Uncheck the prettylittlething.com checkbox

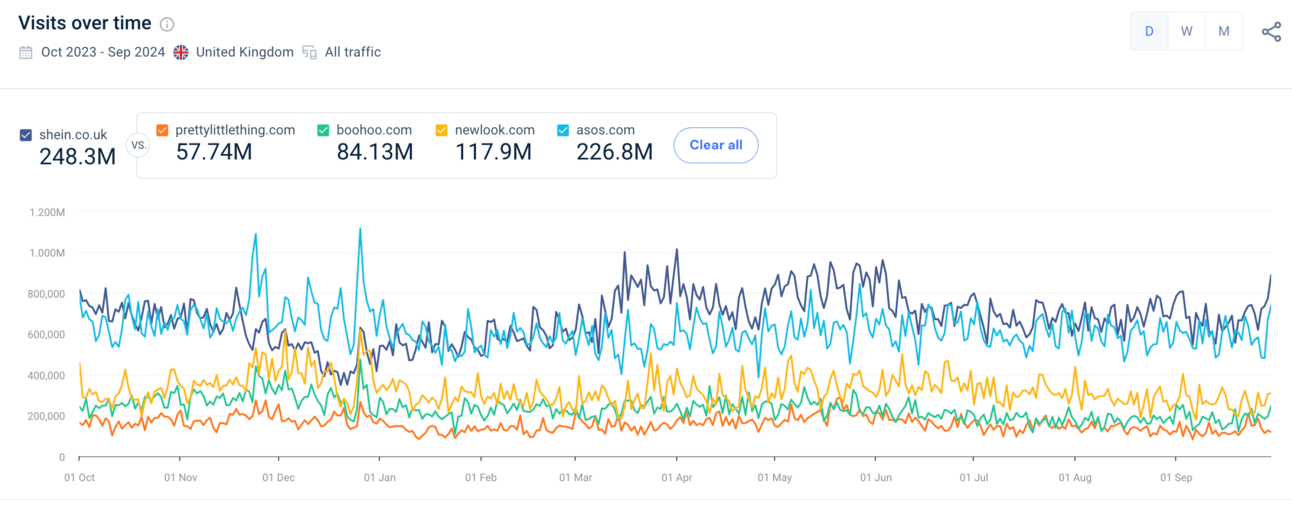pyautogui.click(x=163, y=130)
